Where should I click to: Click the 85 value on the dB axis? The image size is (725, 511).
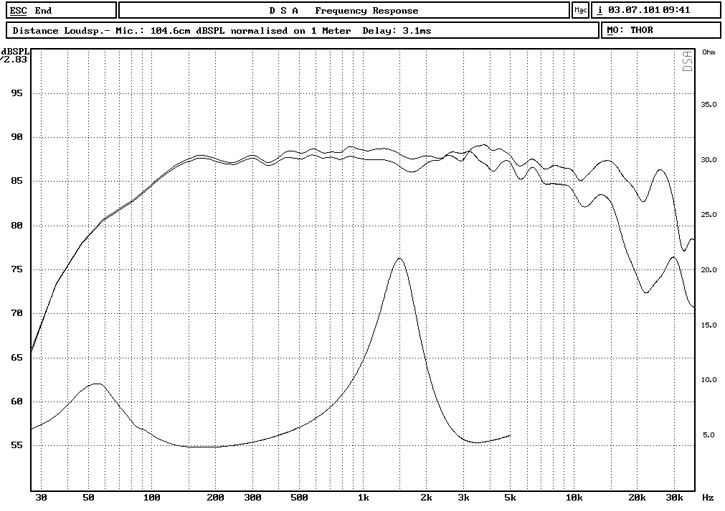(x=16, y=181)
